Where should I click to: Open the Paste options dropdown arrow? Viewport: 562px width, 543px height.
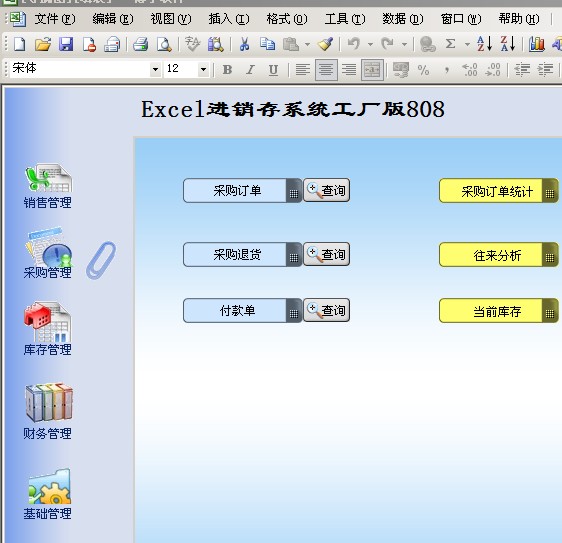point(307,45)
